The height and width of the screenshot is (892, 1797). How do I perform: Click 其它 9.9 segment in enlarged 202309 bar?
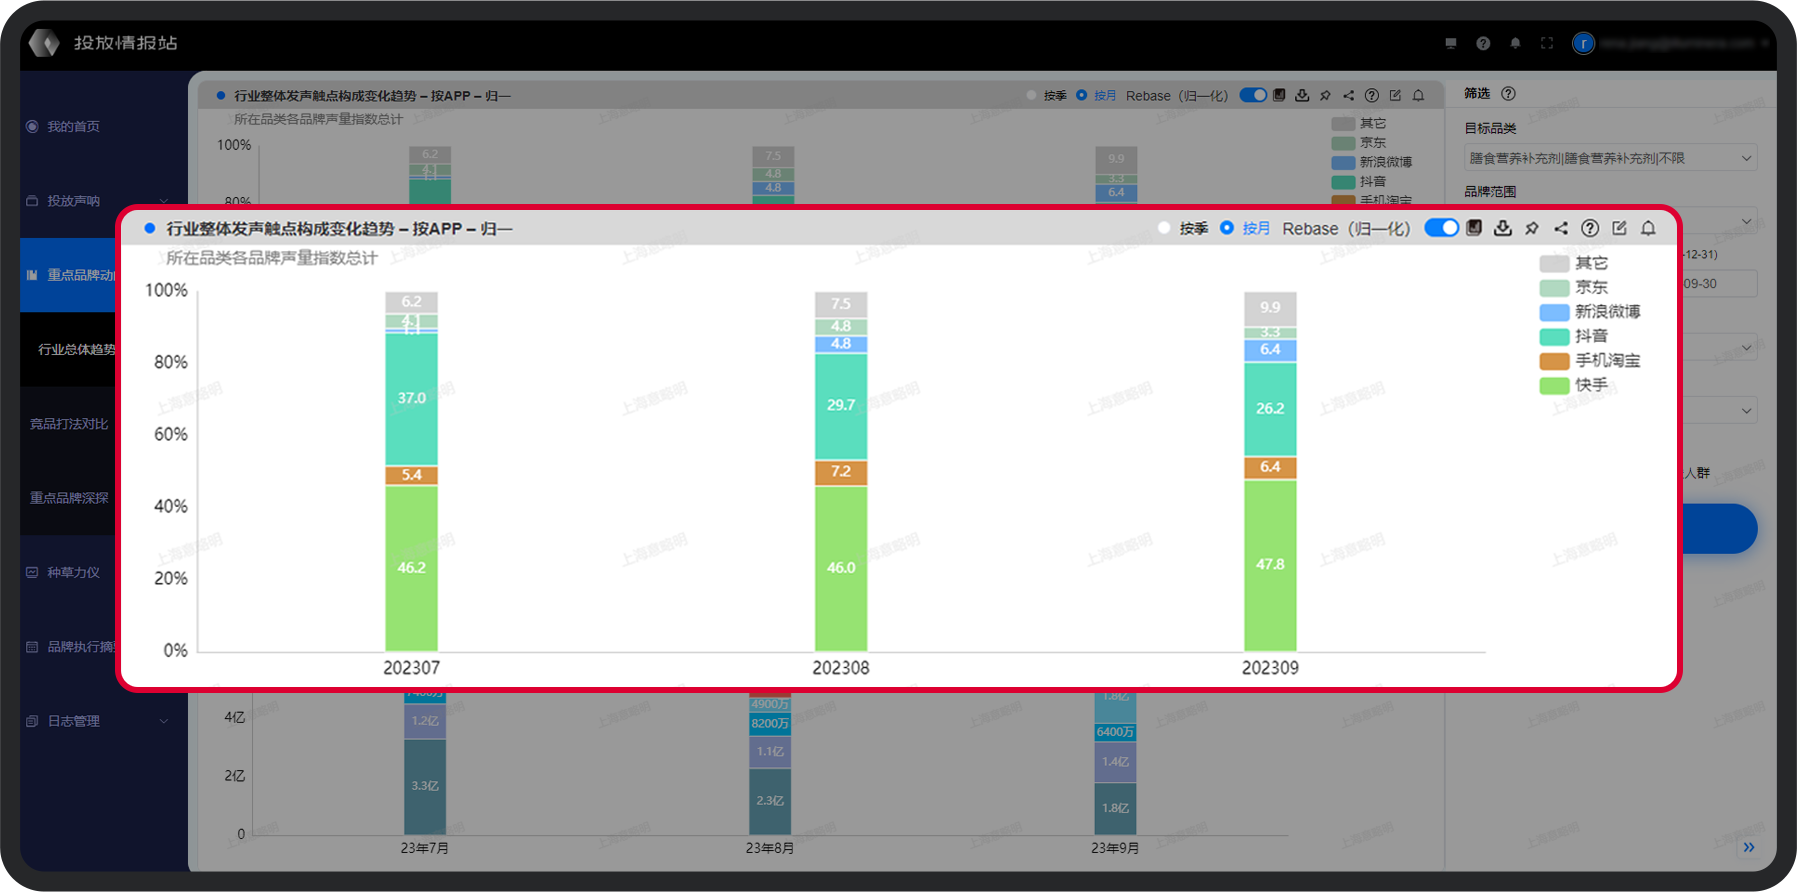[x=1270, y=308]
